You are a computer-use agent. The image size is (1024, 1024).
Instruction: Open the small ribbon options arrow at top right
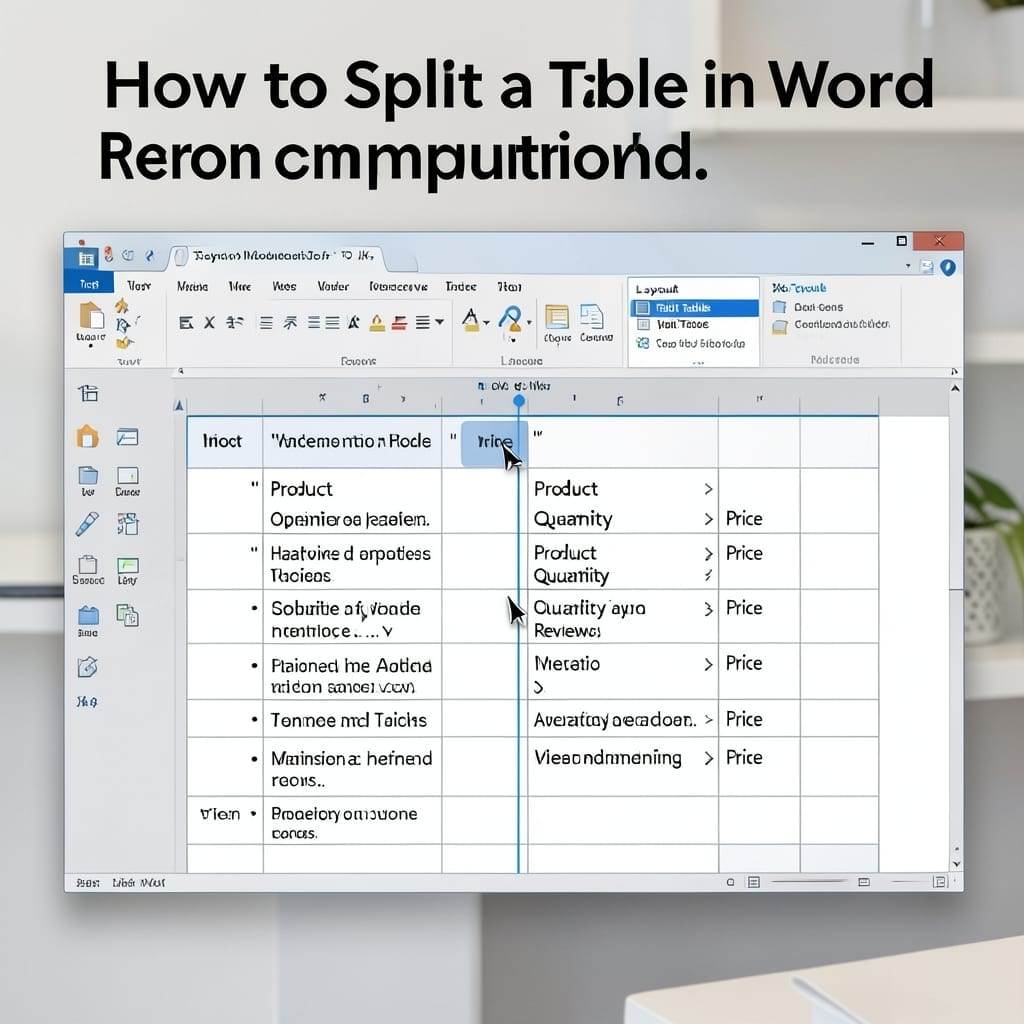point(908,266)
